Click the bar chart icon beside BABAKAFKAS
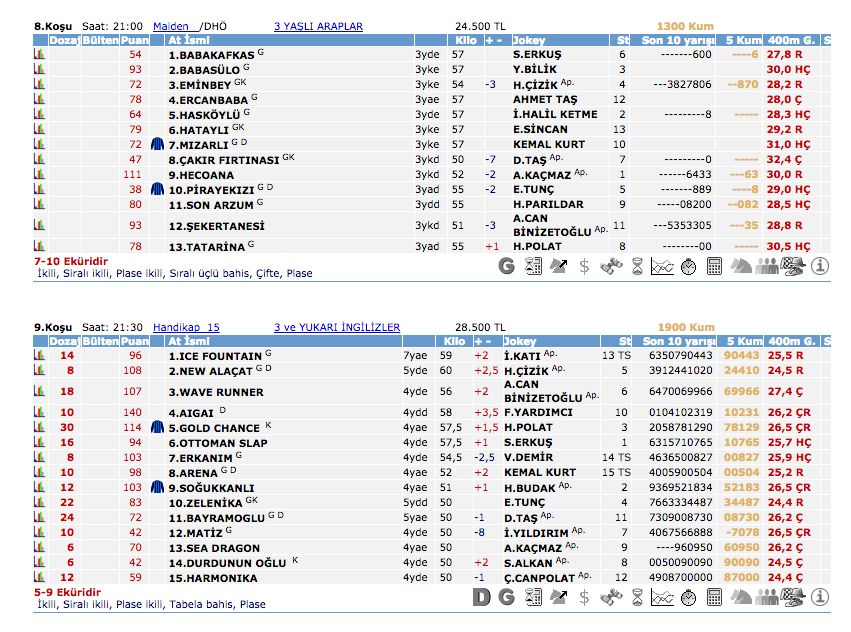851x632 pixels. [x=40, y=54]
